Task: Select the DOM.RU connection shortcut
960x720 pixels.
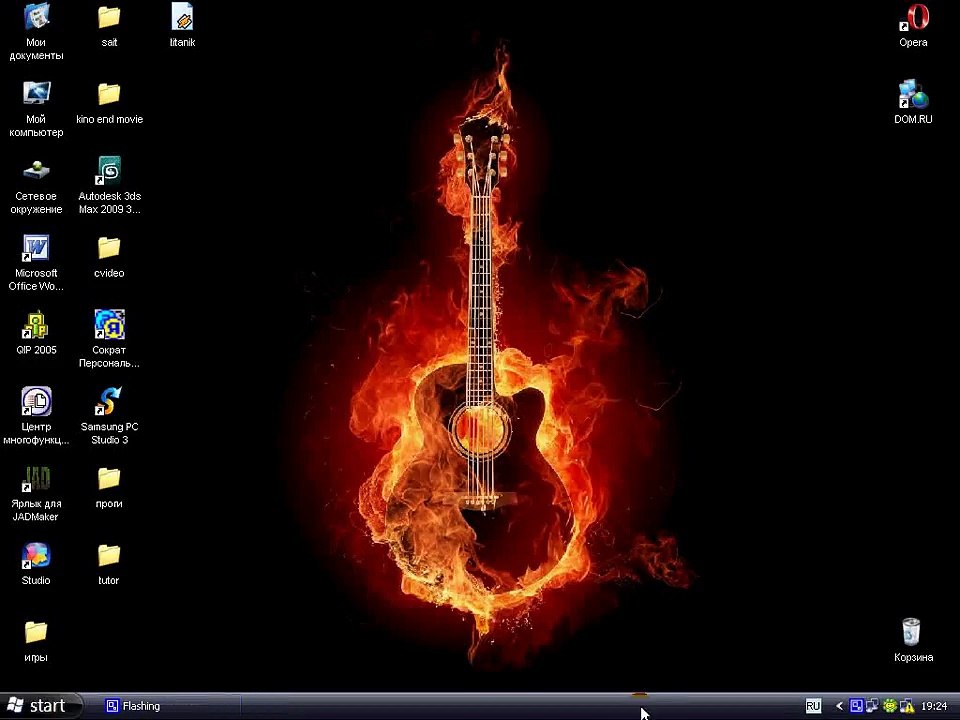Action: pos(913,103)
